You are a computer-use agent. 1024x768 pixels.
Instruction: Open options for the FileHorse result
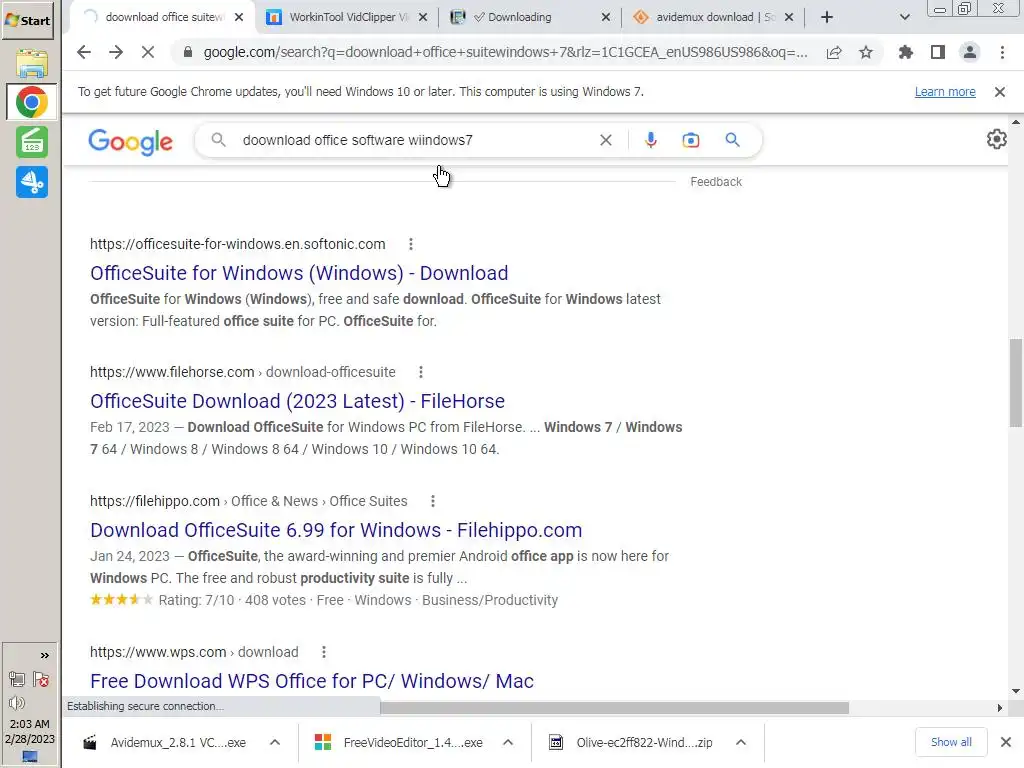[x=421, y=372]
